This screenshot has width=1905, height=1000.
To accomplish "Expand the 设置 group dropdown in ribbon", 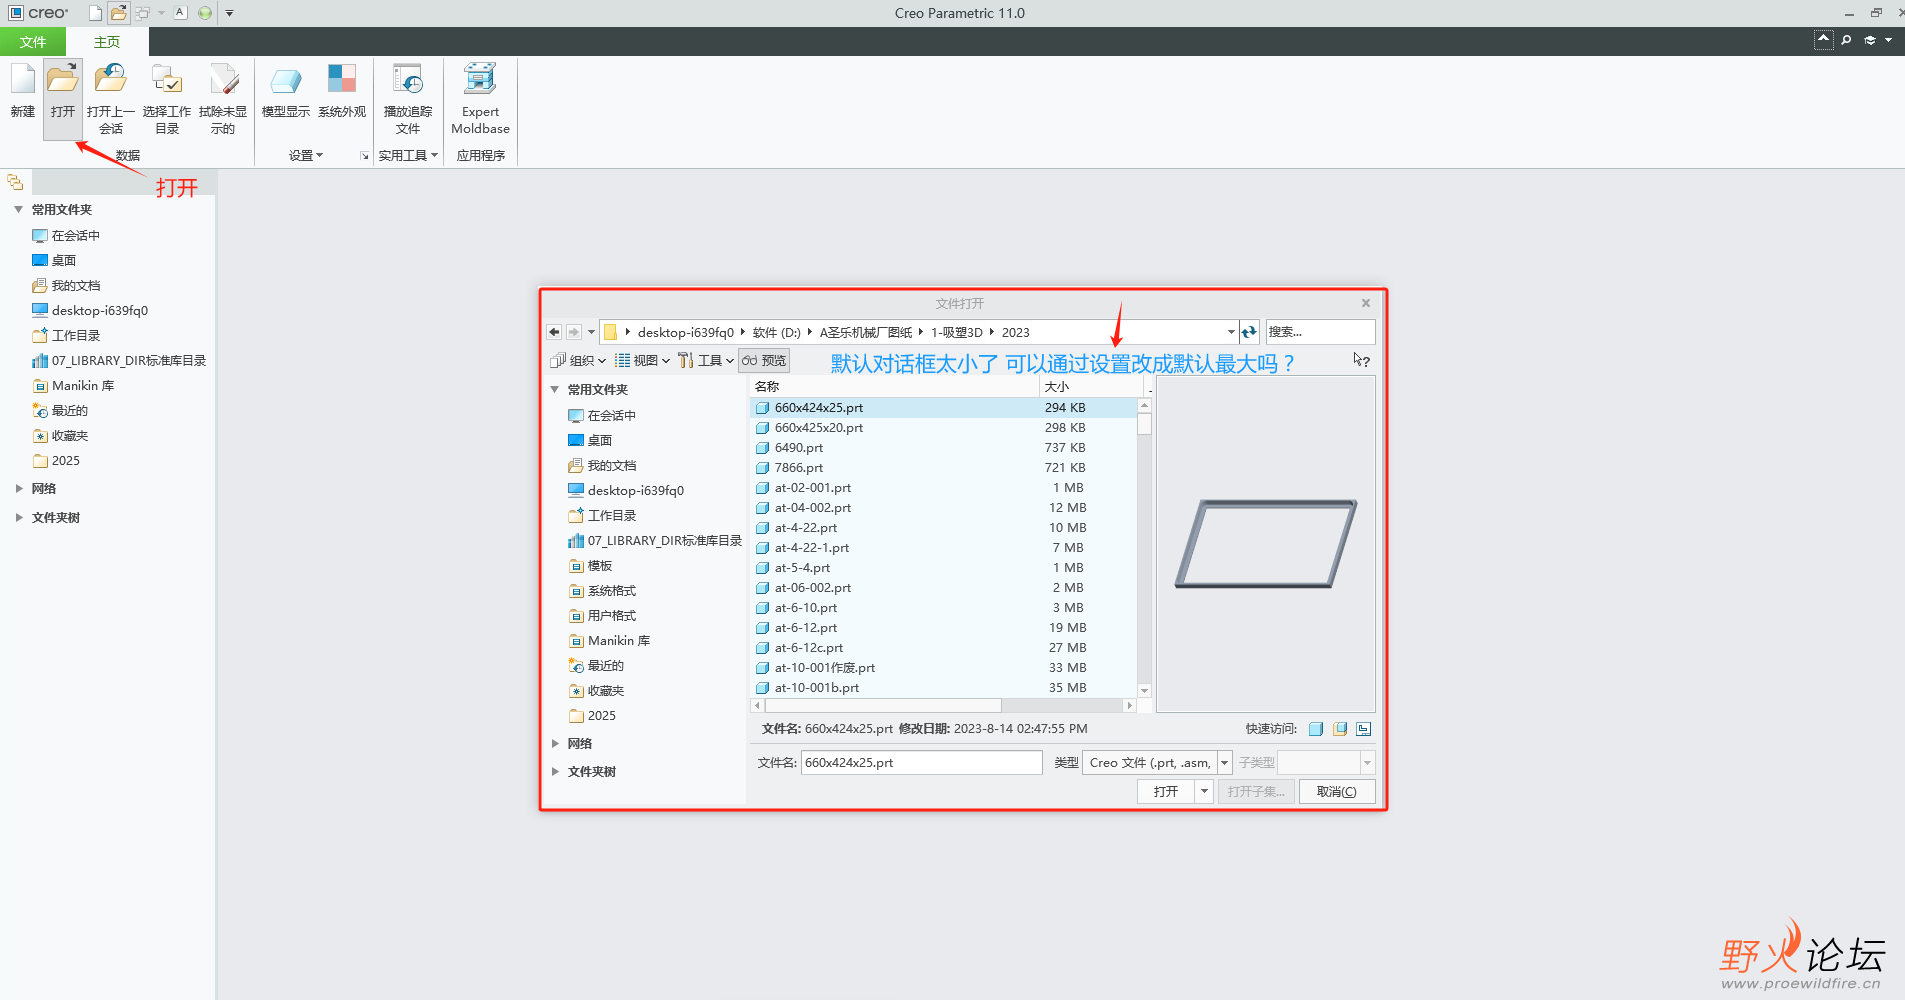I will (306, 156).
